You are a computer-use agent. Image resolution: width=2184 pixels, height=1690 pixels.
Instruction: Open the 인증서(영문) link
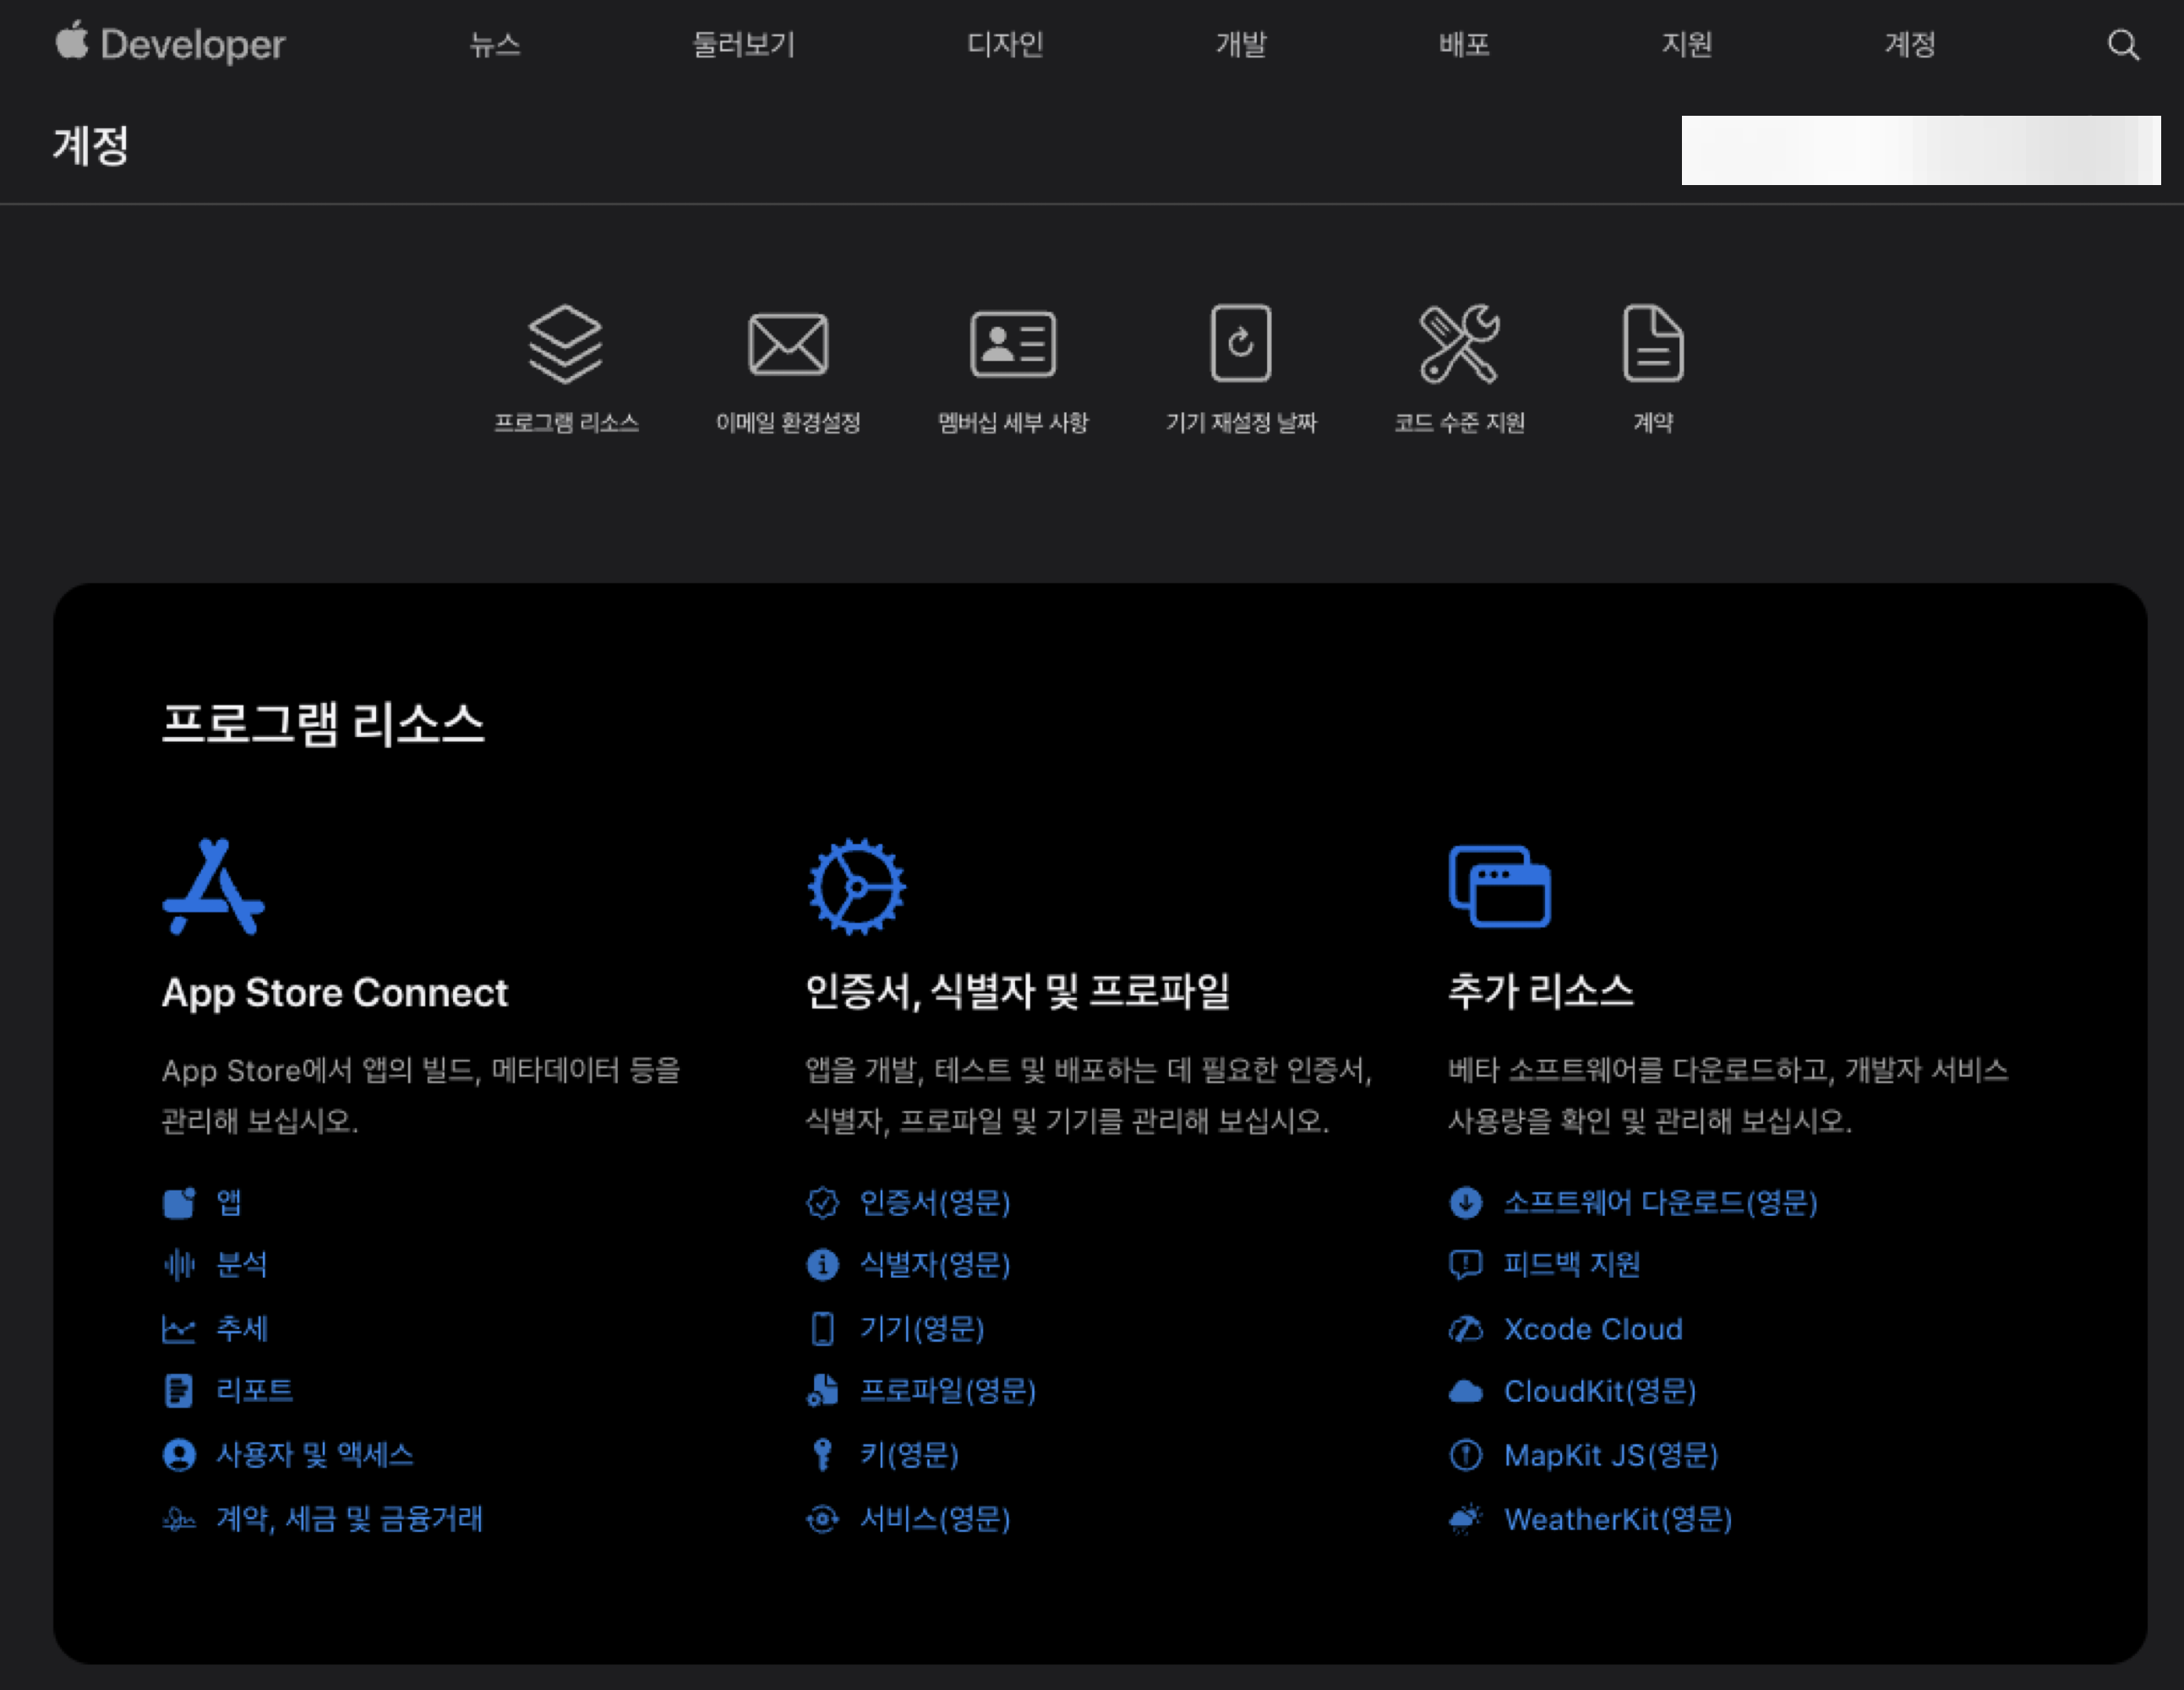[x=934, y=1202]
